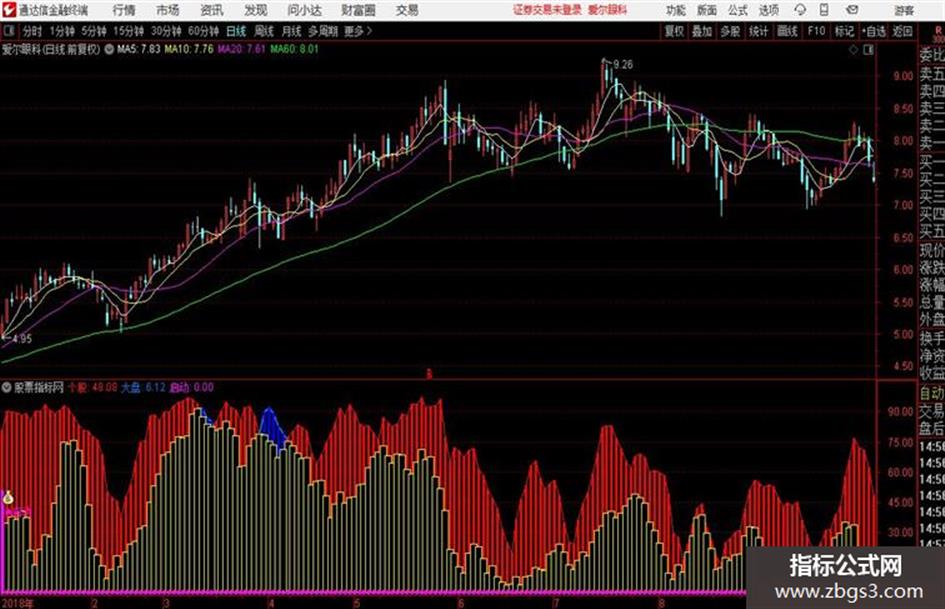
Task: Open the customer service headset icon
Action: (x=800, y=10)
